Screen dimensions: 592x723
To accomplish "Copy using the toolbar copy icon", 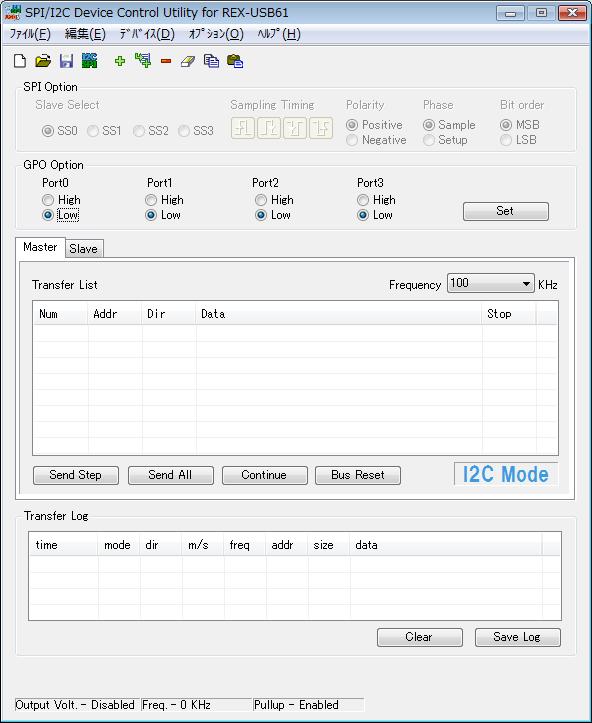I will [x=211, y=61].
